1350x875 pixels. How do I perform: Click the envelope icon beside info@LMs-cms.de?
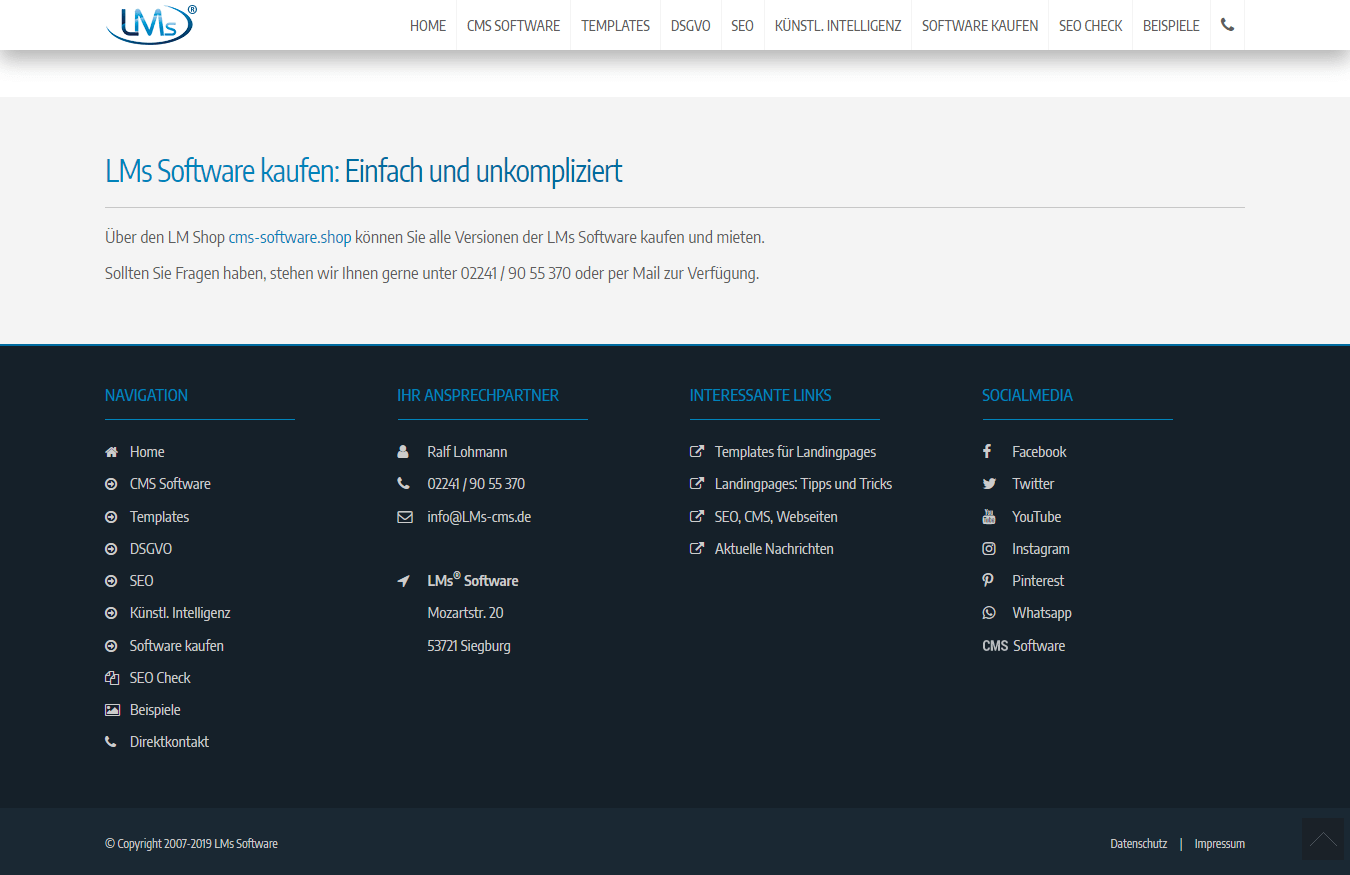(404, 517)
